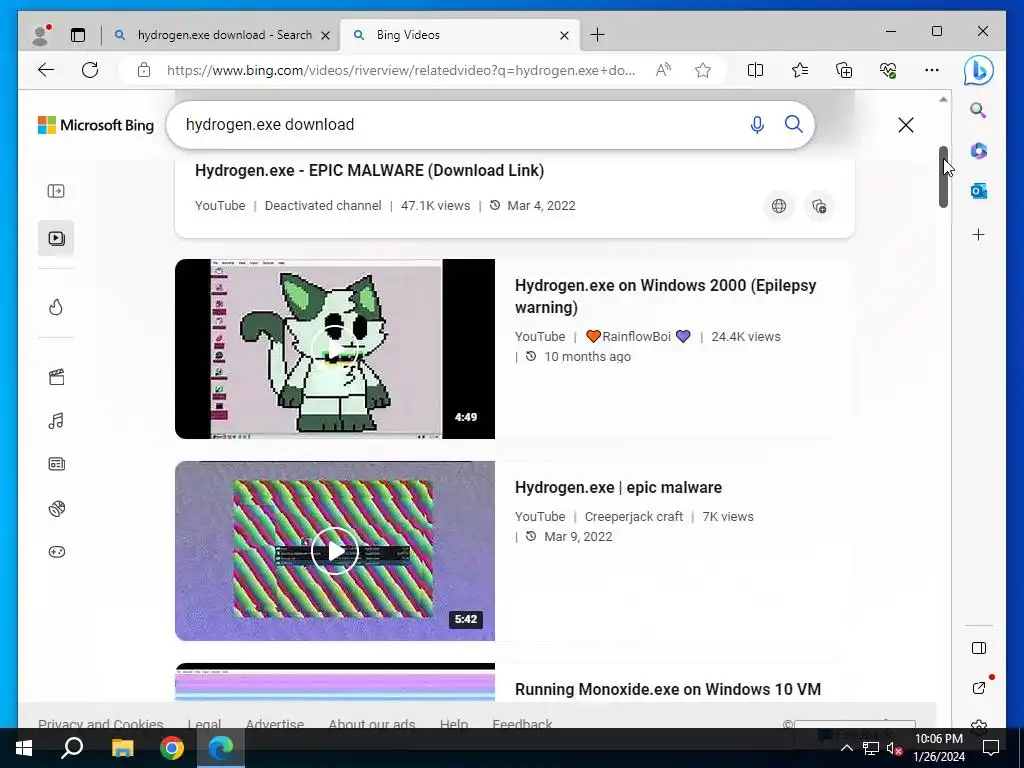This screenshot has height=768, width=1024.
Task: Open Hydrogen.exe EPIC MALWARE video title
Action: click(370, 170)
